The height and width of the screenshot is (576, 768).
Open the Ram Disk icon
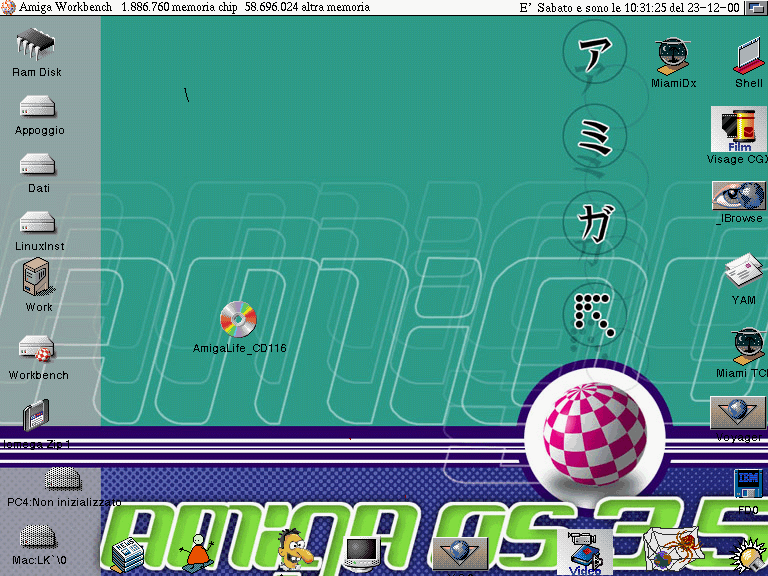pyautogui.click(x=35, y=45)
